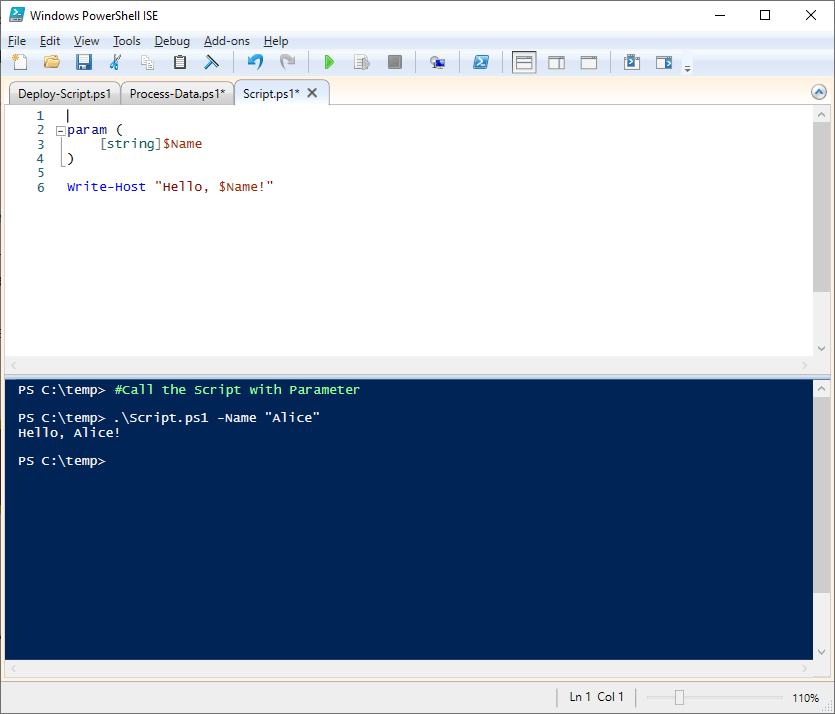Collapse the script pane with the round arrow
Screen dimensions: 835x714
tap(818, 92)
